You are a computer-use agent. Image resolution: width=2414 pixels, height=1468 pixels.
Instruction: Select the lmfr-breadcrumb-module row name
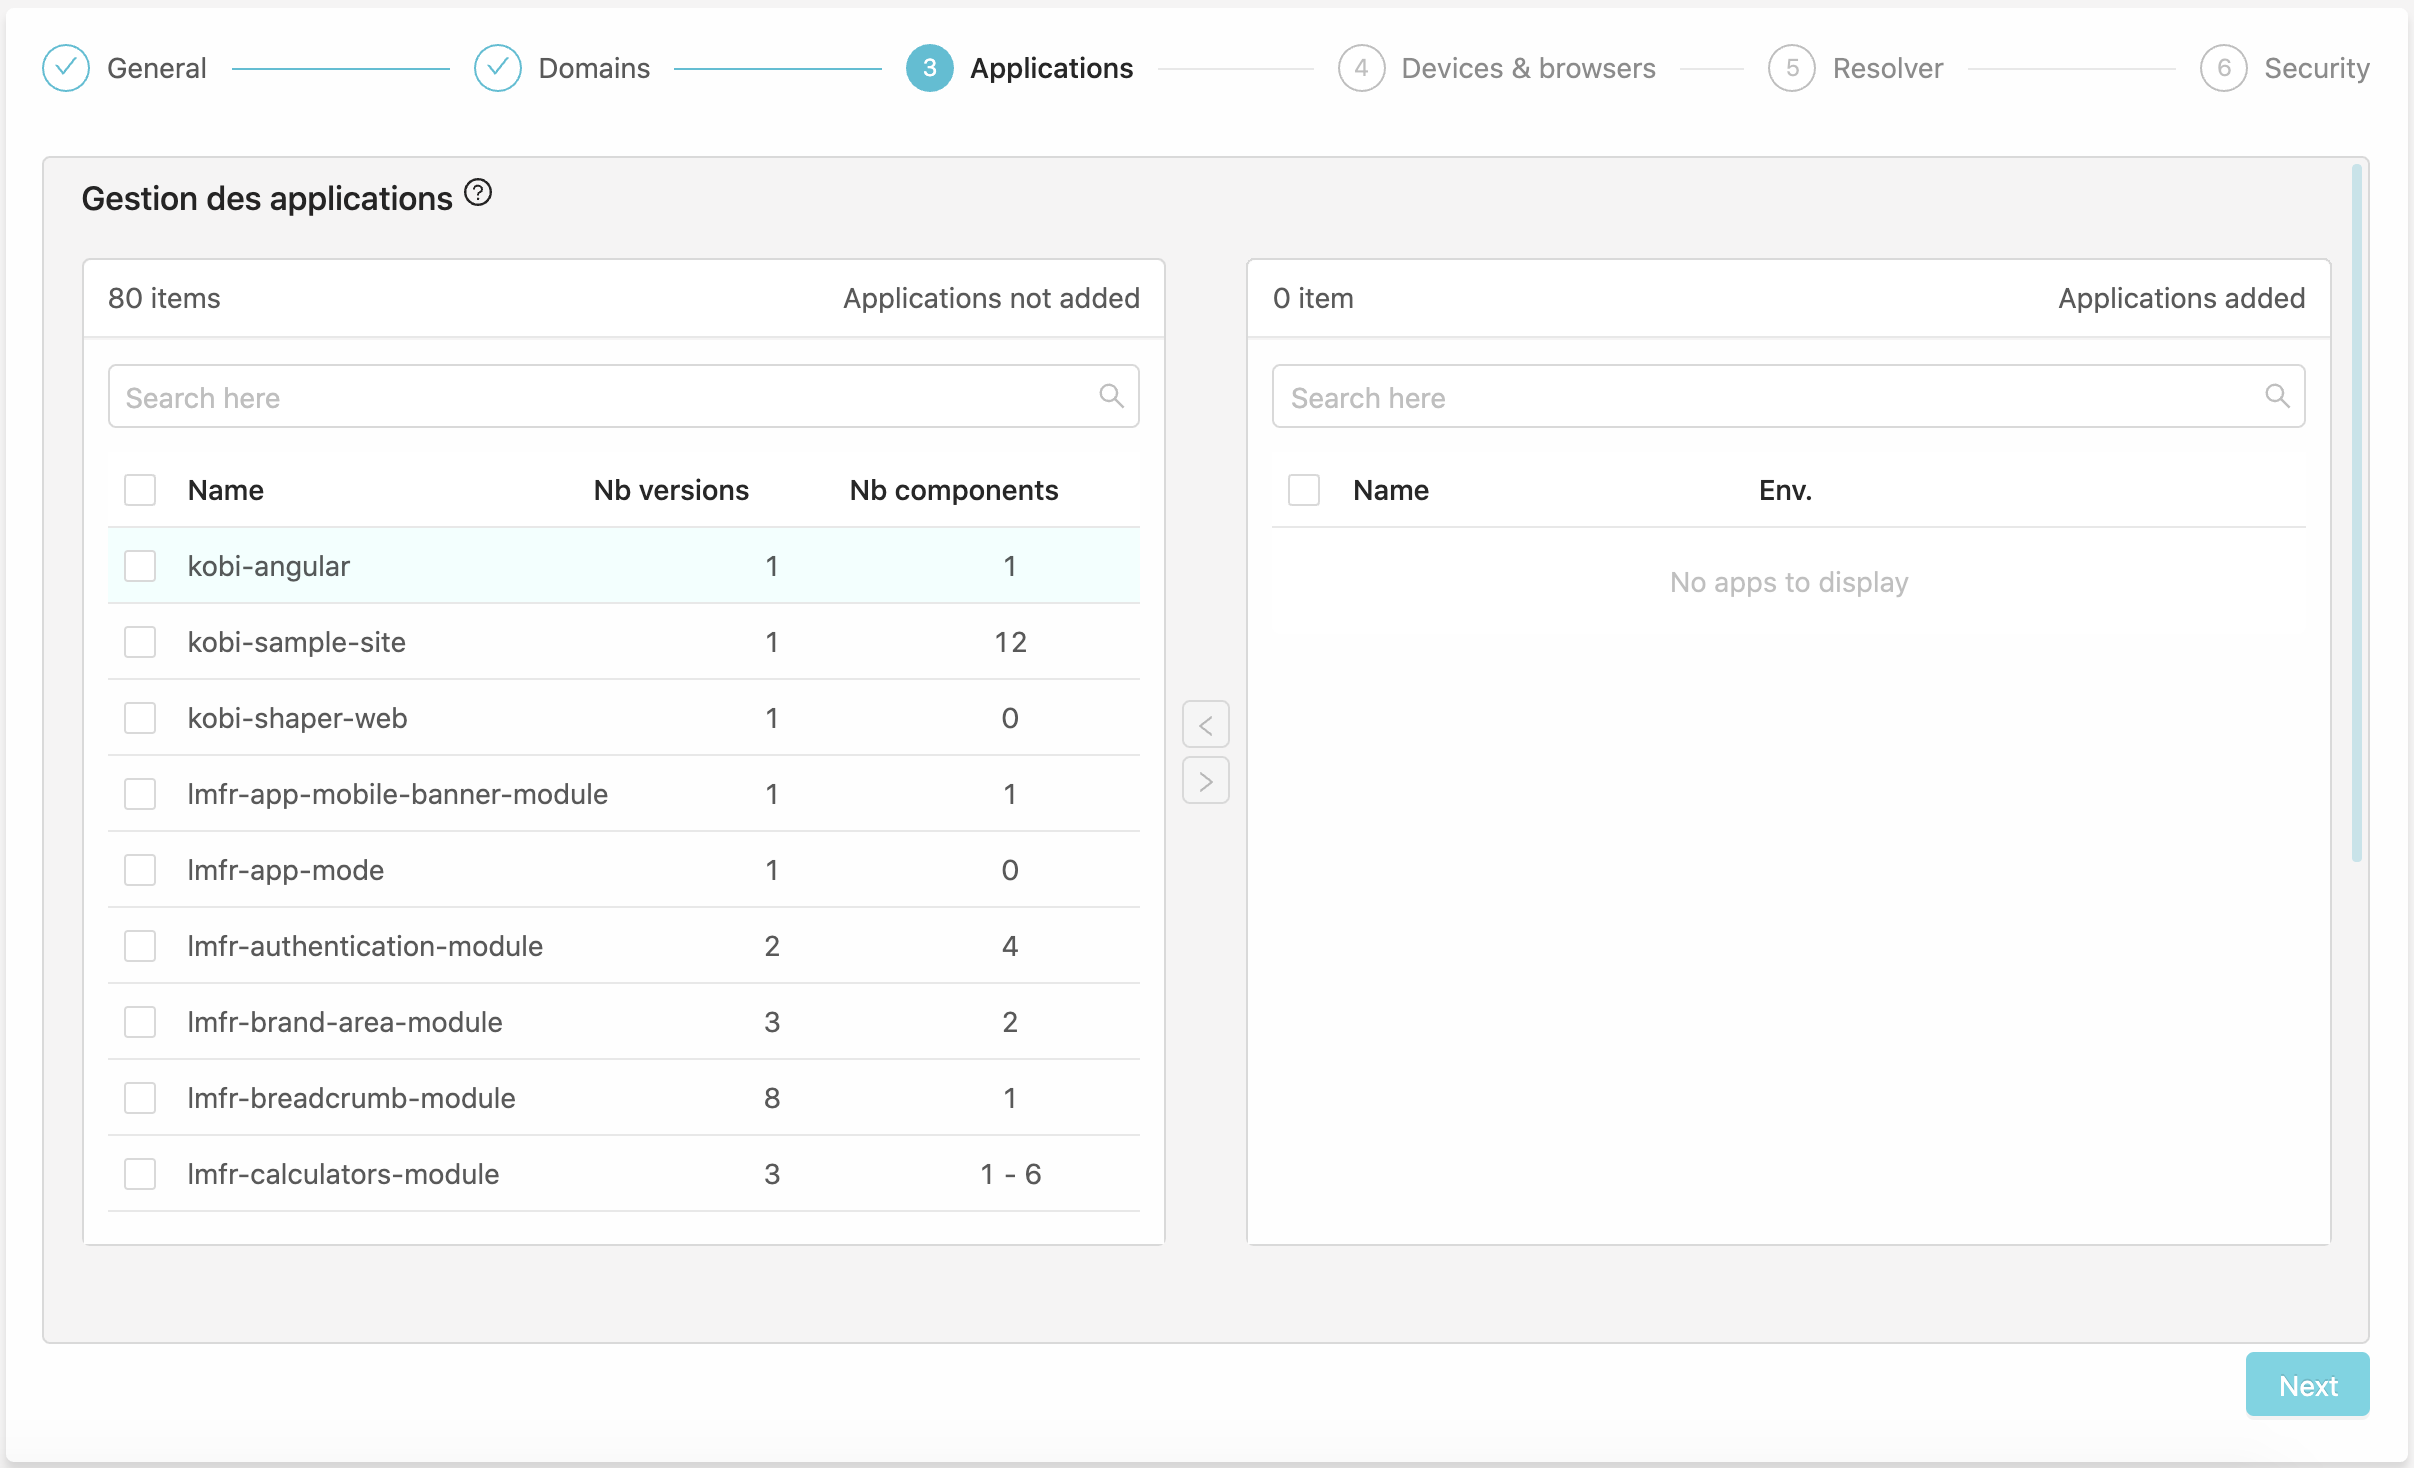[351, 1098]
